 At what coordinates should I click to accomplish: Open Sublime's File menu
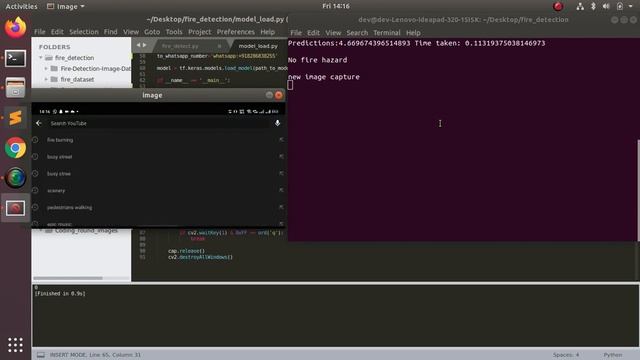click(40, 32)
